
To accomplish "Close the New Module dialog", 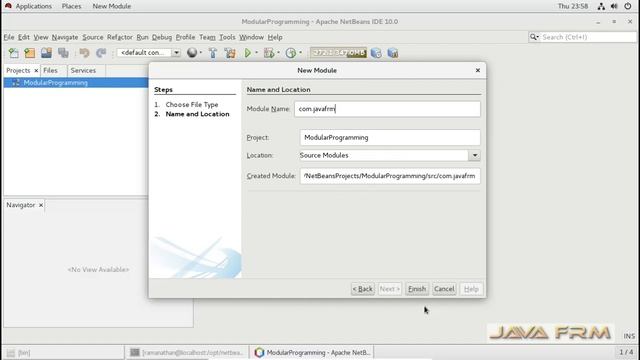I will [478, 70].
